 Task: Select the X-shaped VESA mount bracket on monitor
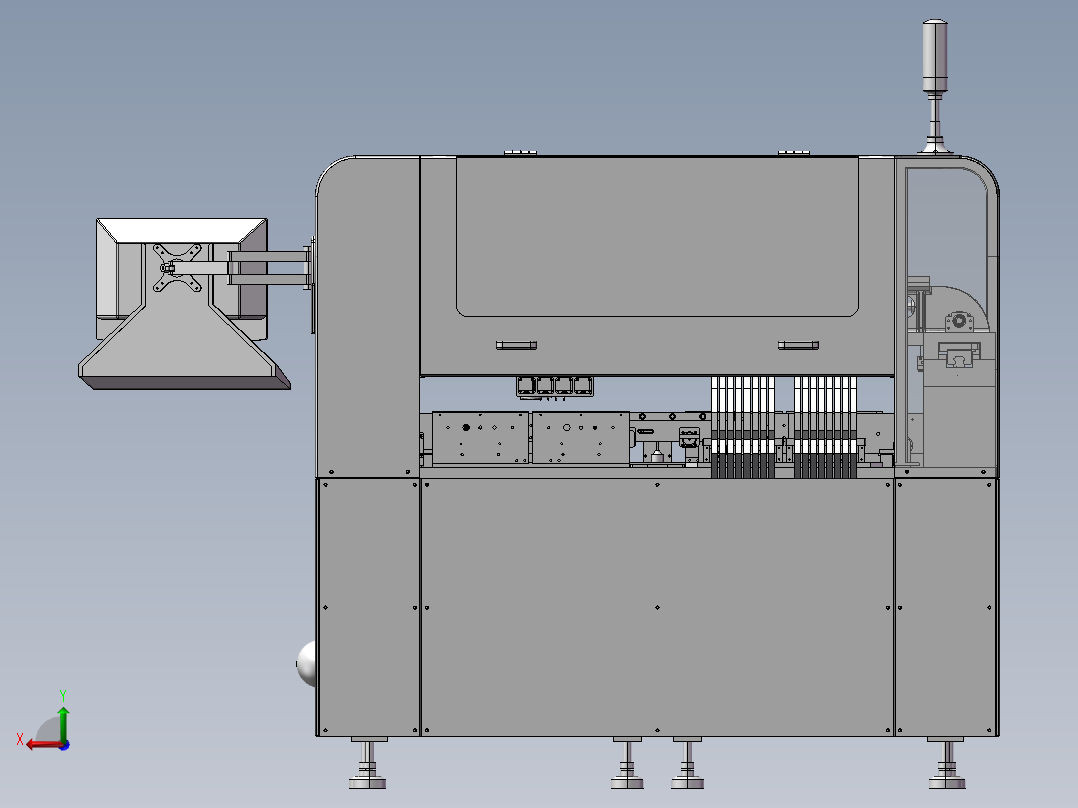pos(177,267)
